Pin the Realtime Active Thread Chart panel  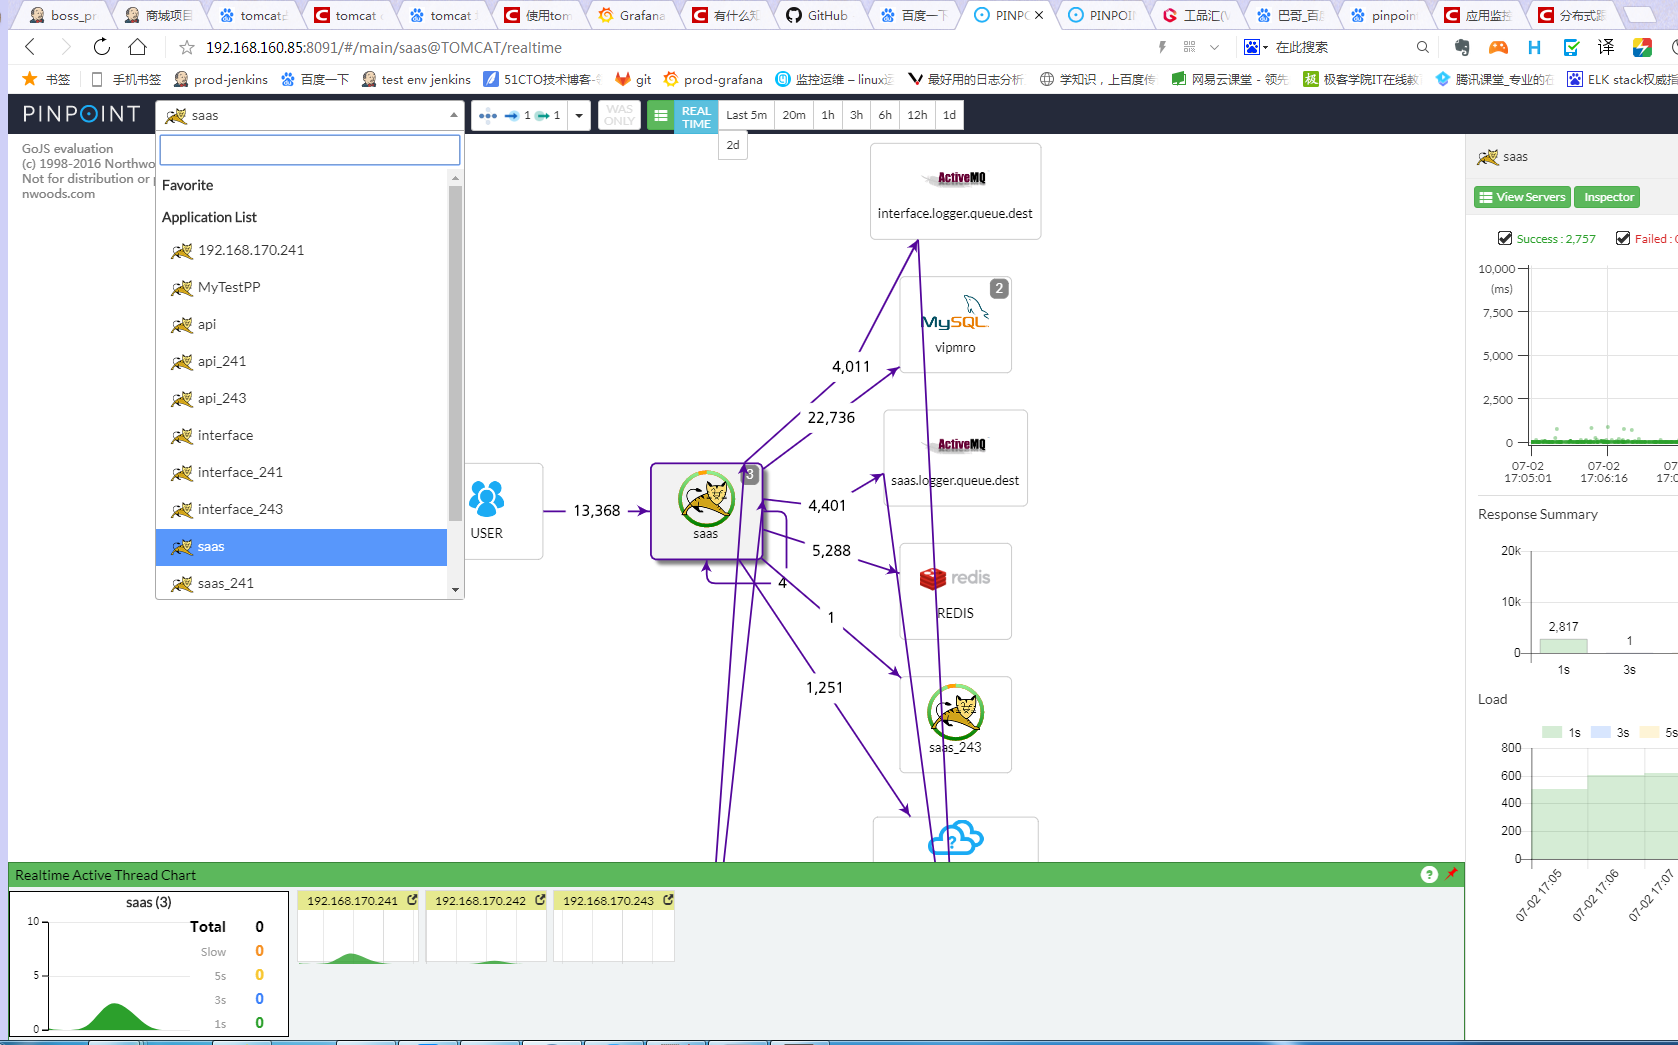pyautogui.click(x=1452, y=874)
